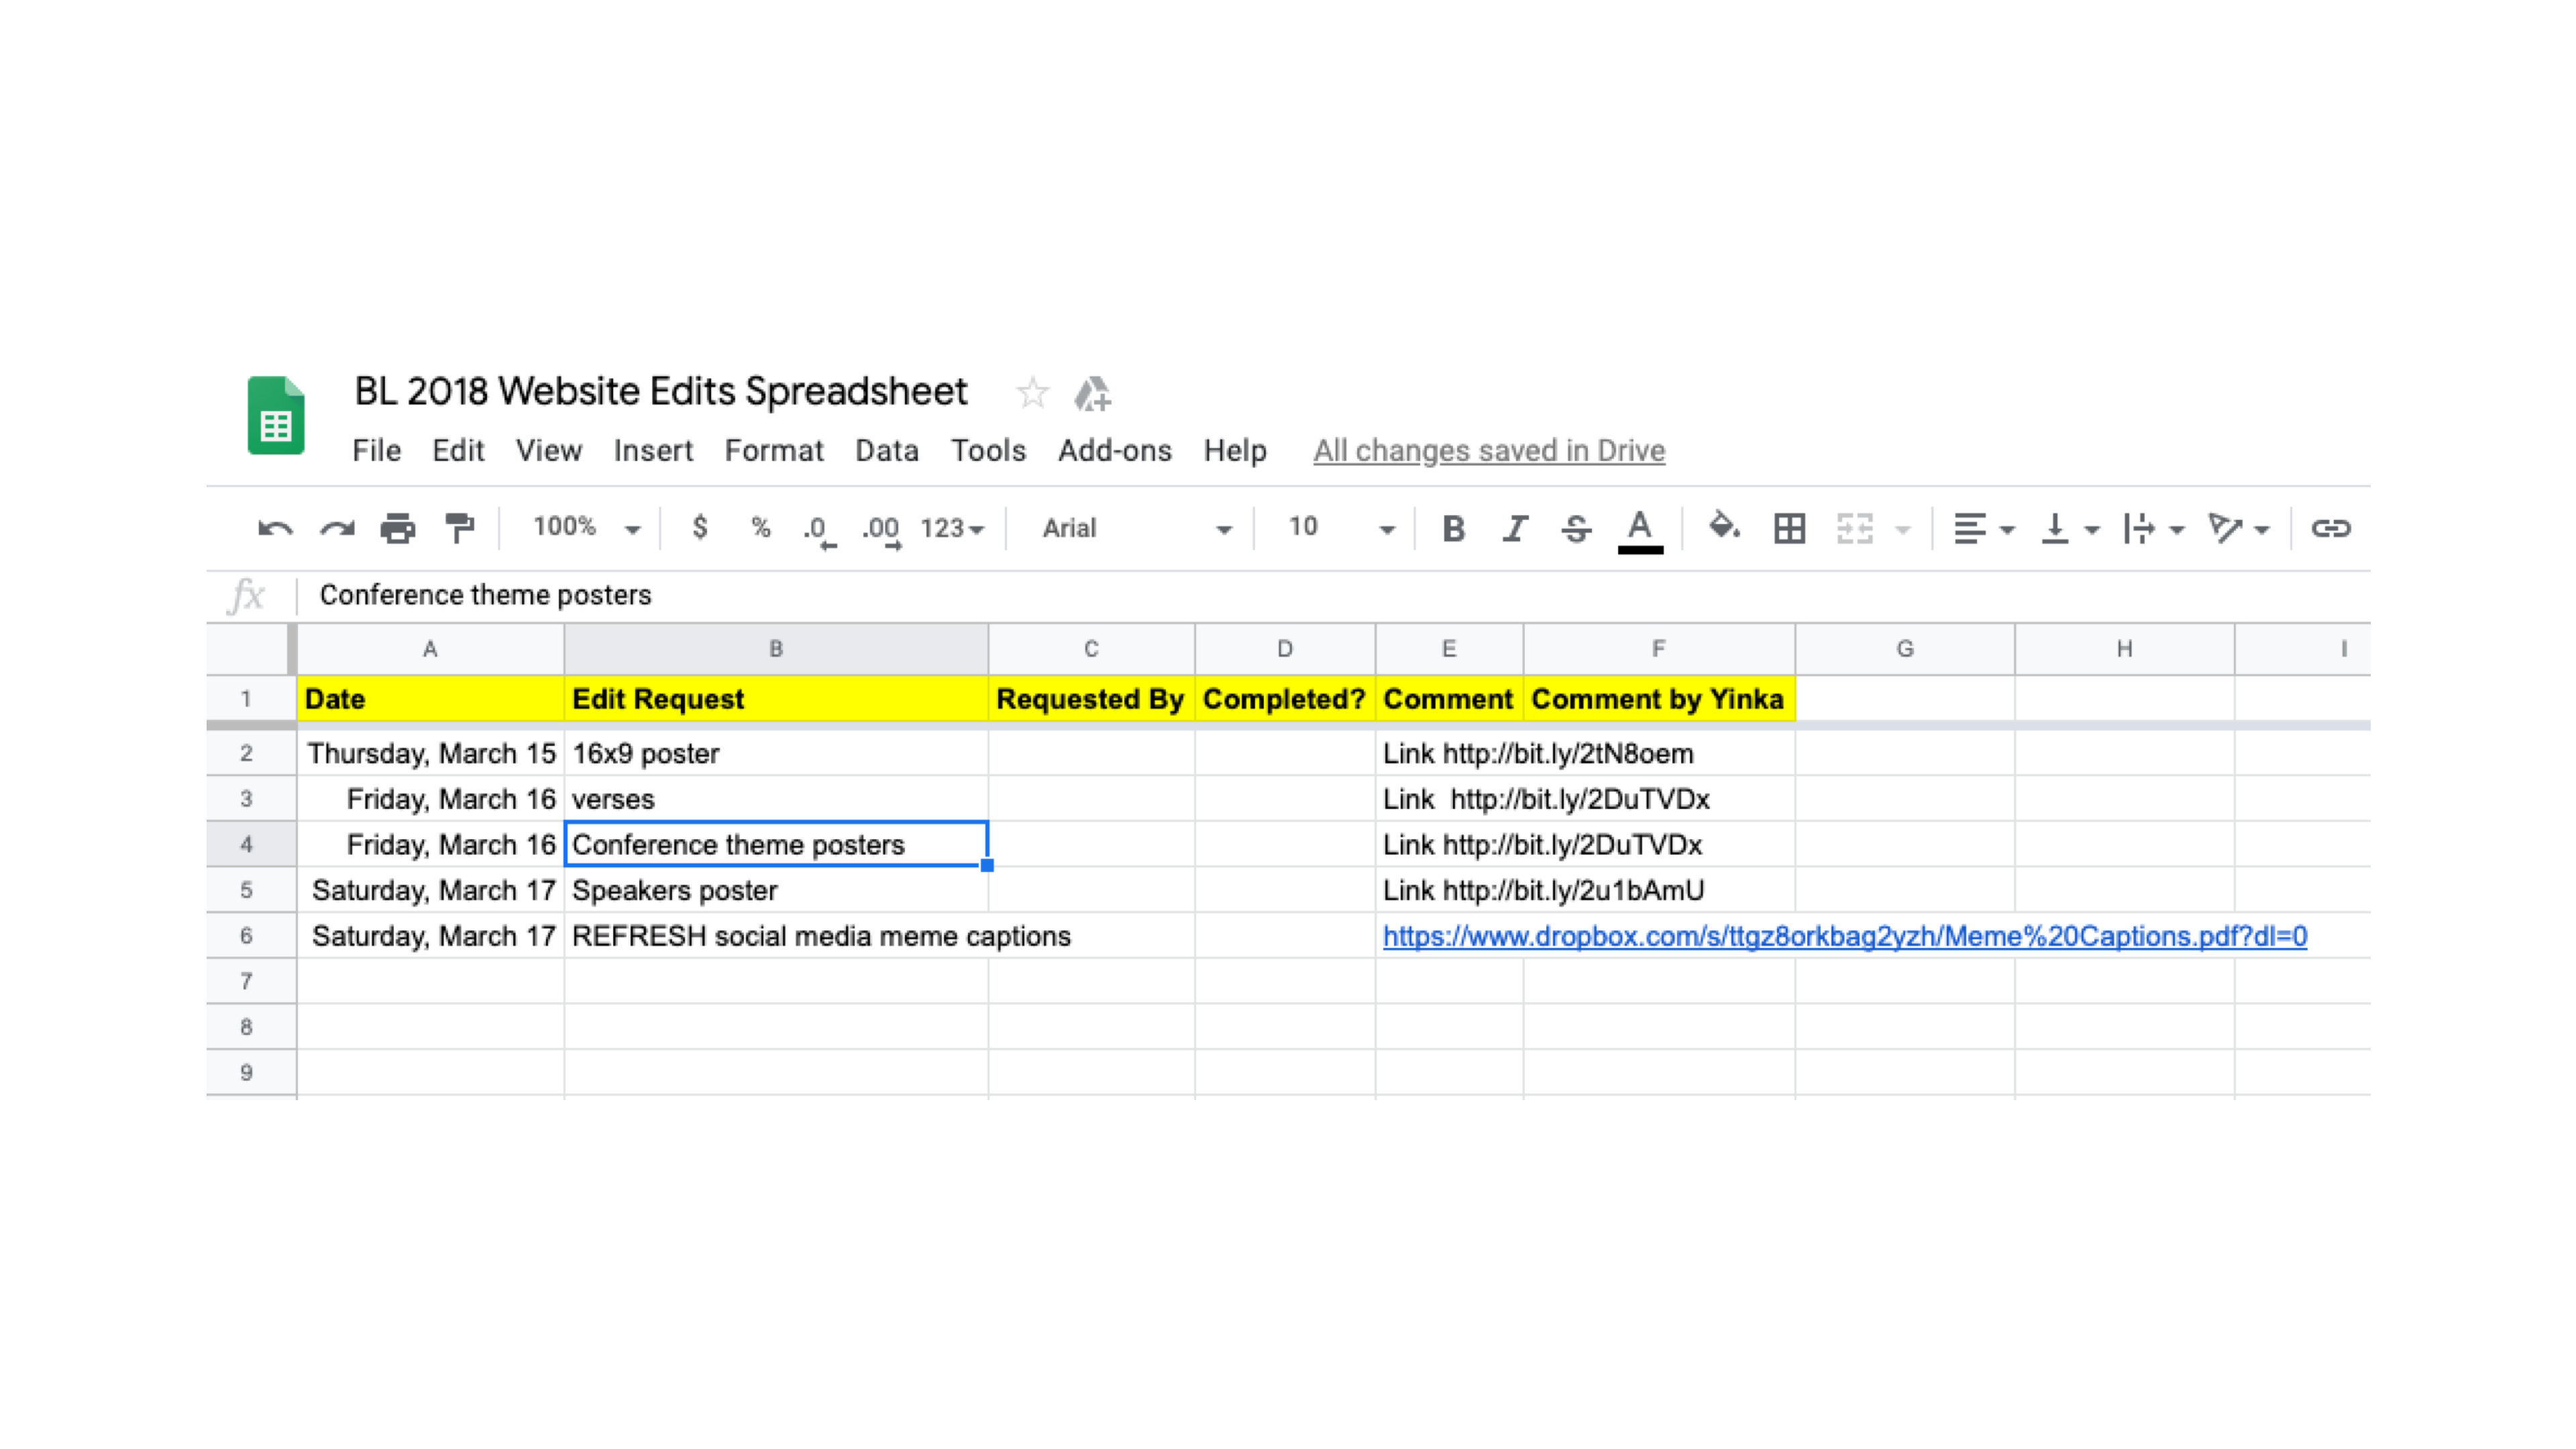Image resolution: width=2576 pixels, height=1449 pixels.
Task: Click the add to Drive icon
Action: coord(1092,393)
